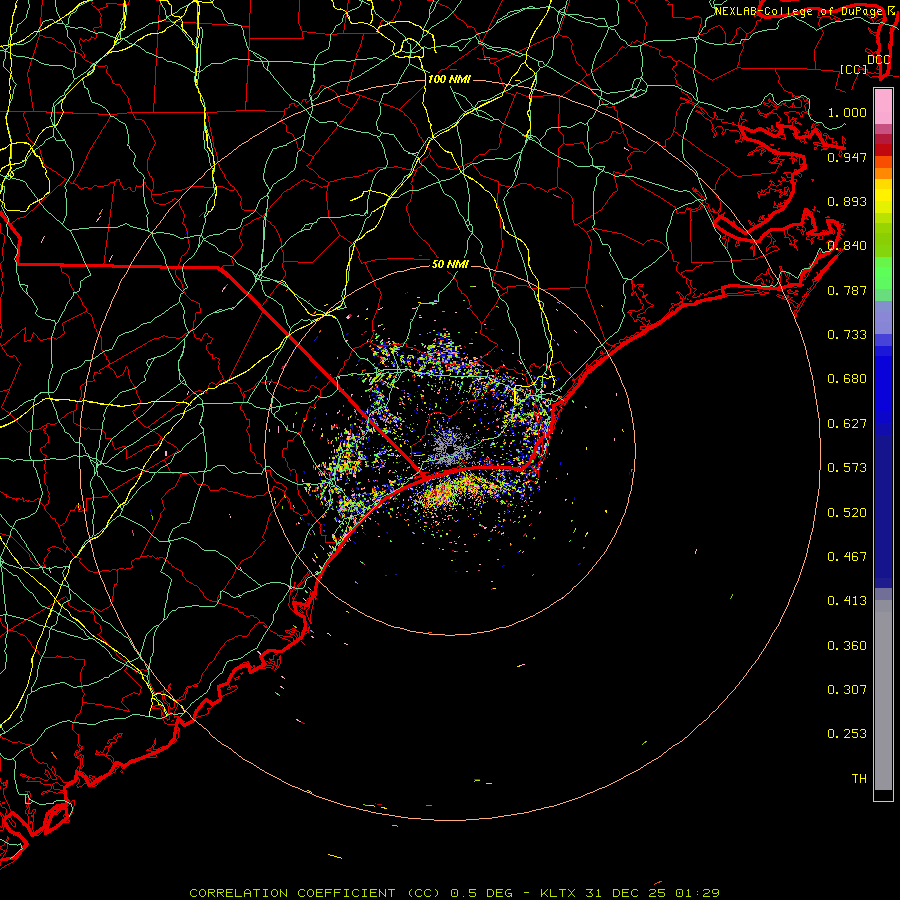900x900 pixels.
Task: Pick the large gray color bar segment
Action: tap(883, 700)
